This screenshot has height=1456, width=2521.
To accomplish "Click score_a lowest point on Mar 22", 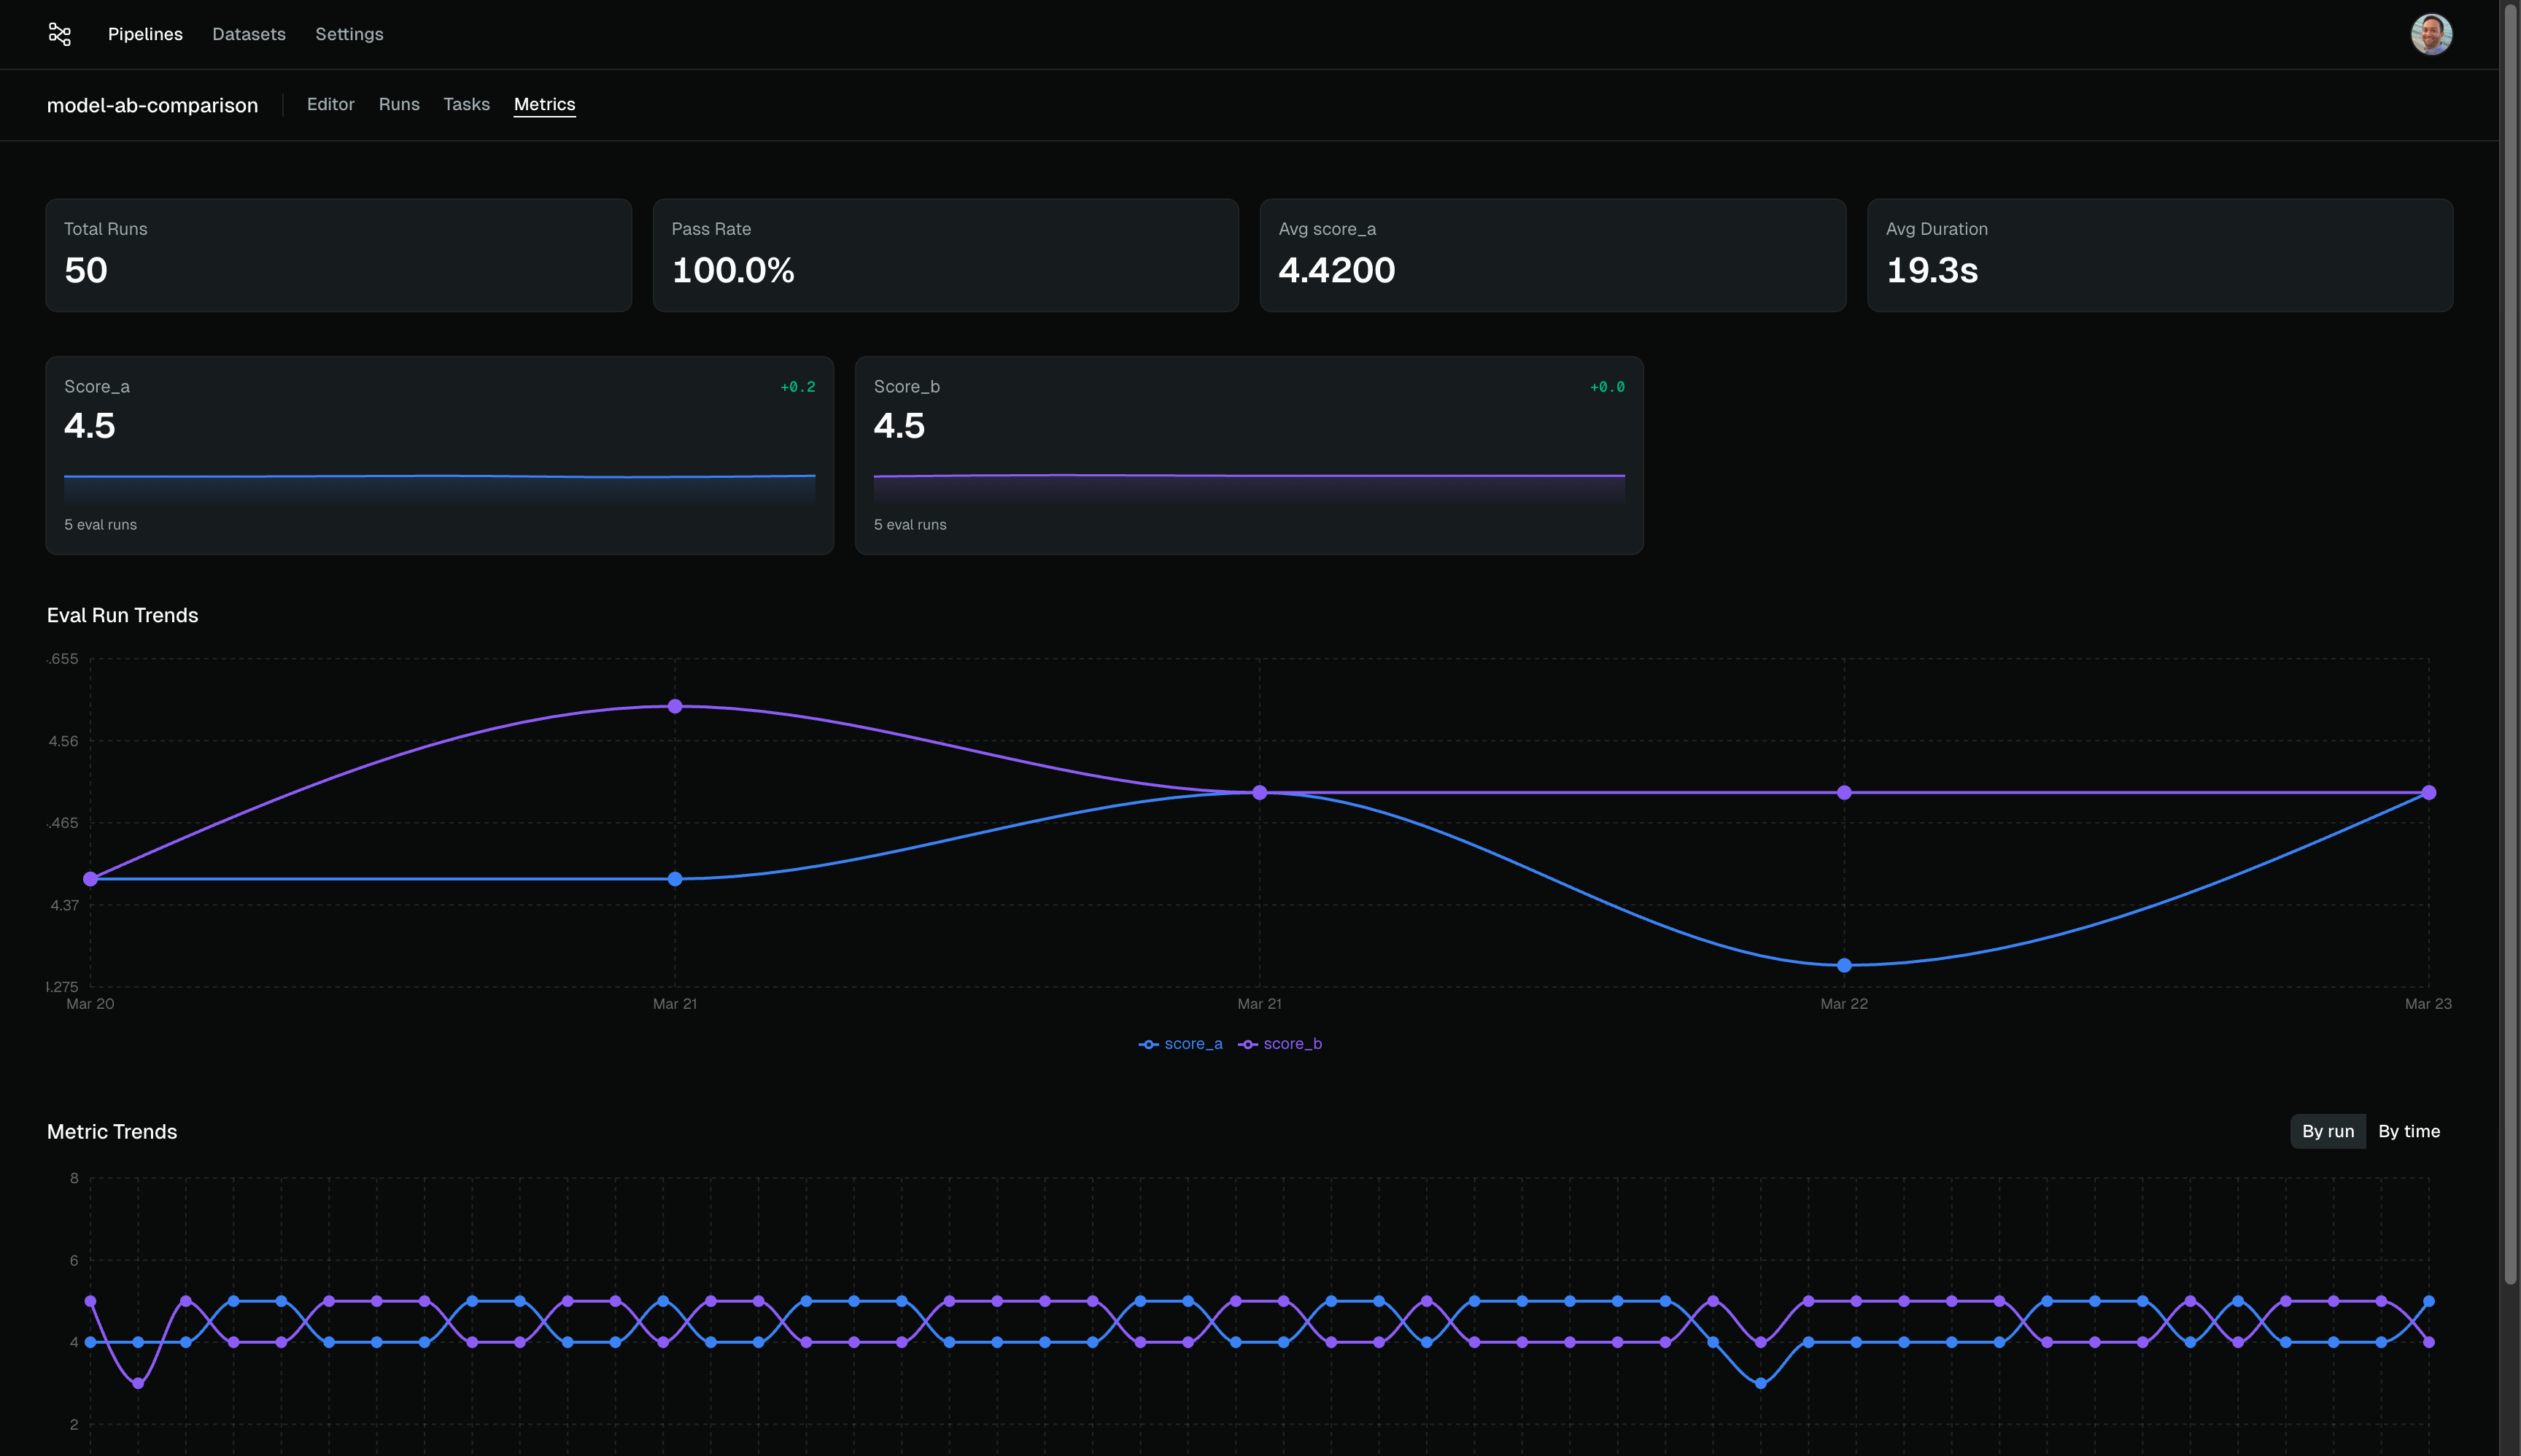I will [x=1844, y=965].
